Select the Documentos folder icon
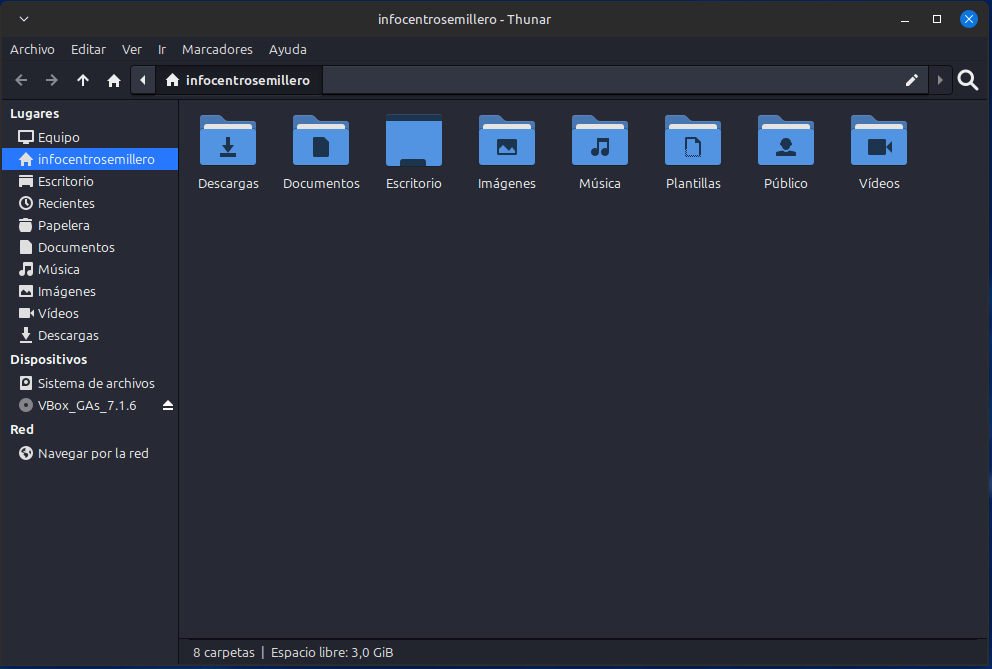The height and width of the screenshot is (669, 992). tap(321, 140)
